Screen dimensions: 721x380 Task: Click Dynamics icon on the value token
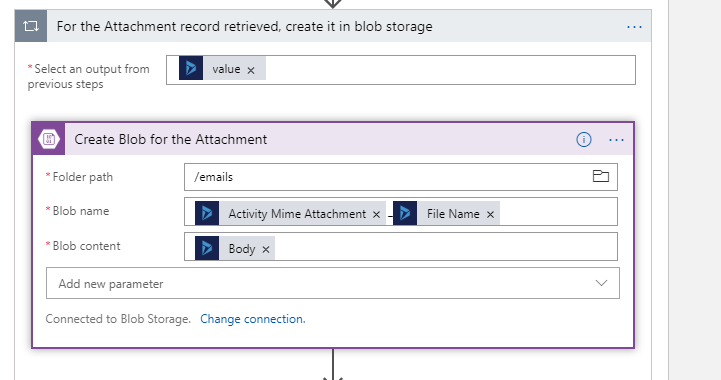coord(191,69)
